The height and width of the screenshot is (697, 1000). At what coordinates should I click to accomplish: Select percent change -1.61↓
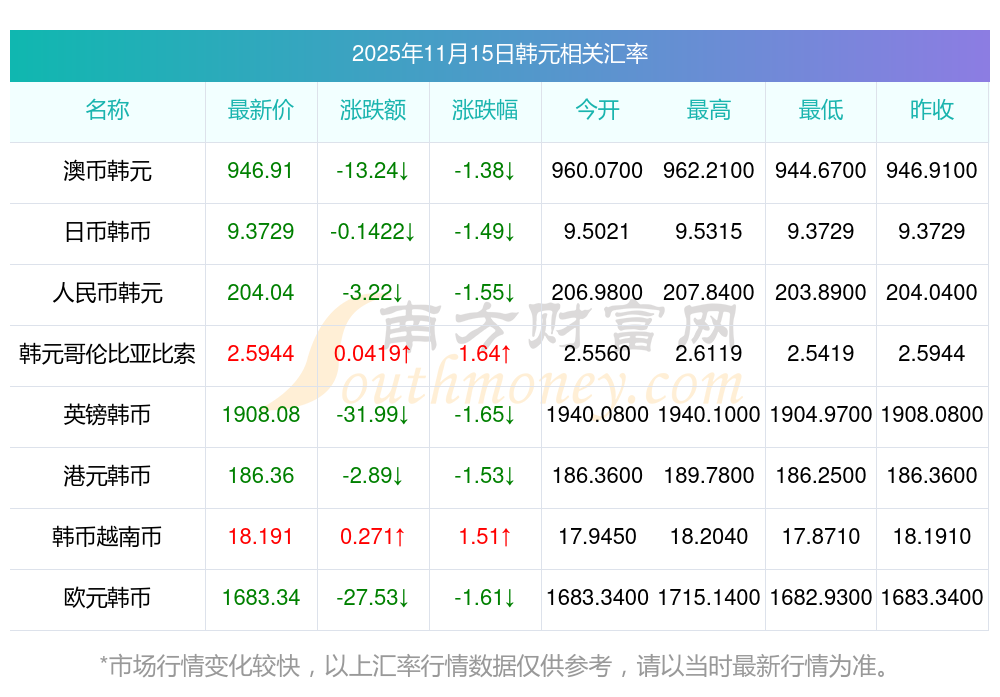485,598
